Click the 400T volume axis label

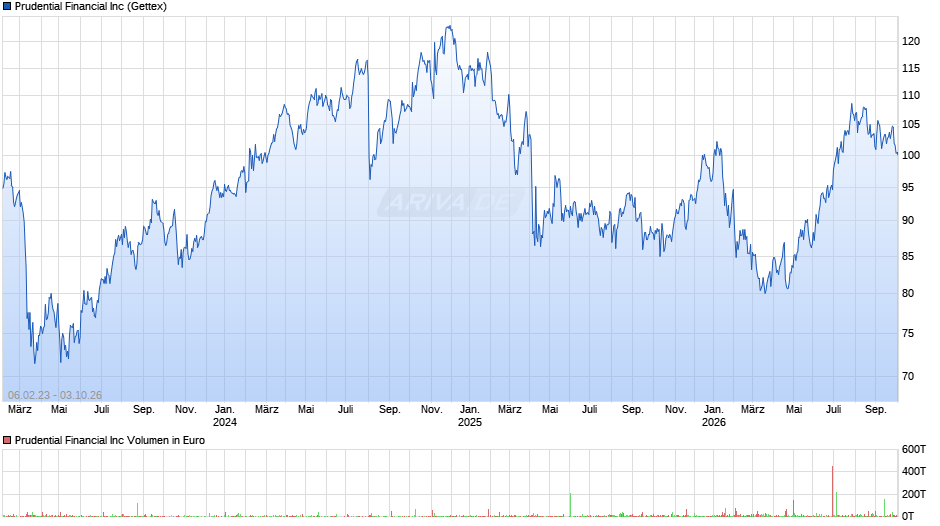pos(914,471)
